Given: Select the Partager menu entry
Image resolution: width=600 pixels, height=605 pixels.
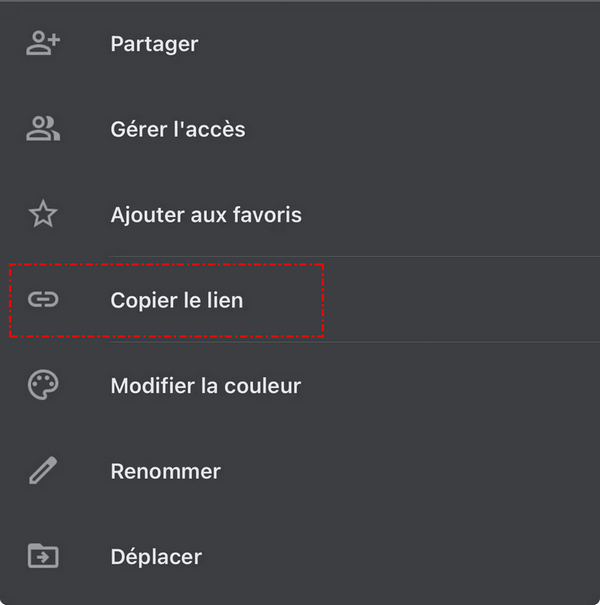Looking at the screenshot, I should pyautogui.click(x=154, y=44).
